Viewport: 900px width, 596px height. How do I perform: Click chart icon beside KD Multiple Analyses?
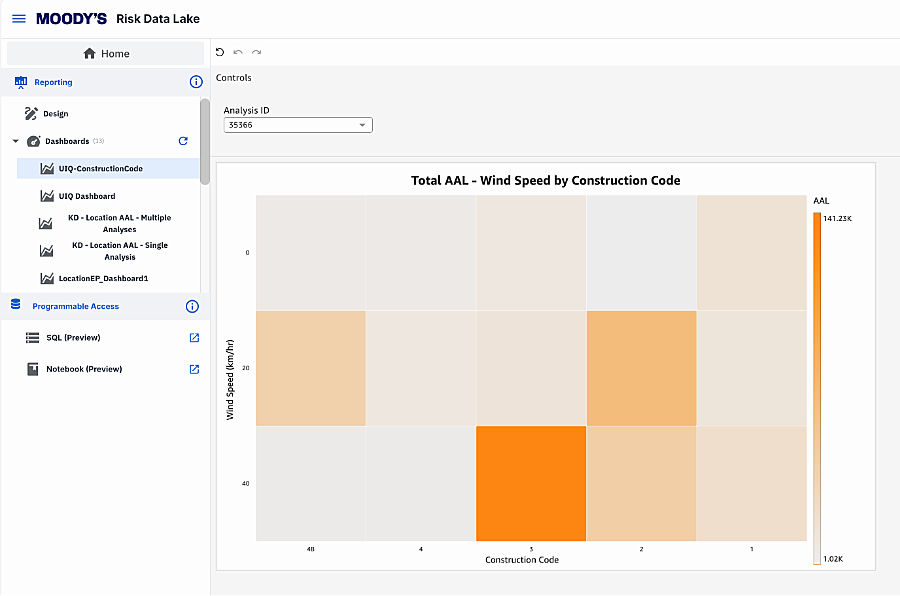45,223
